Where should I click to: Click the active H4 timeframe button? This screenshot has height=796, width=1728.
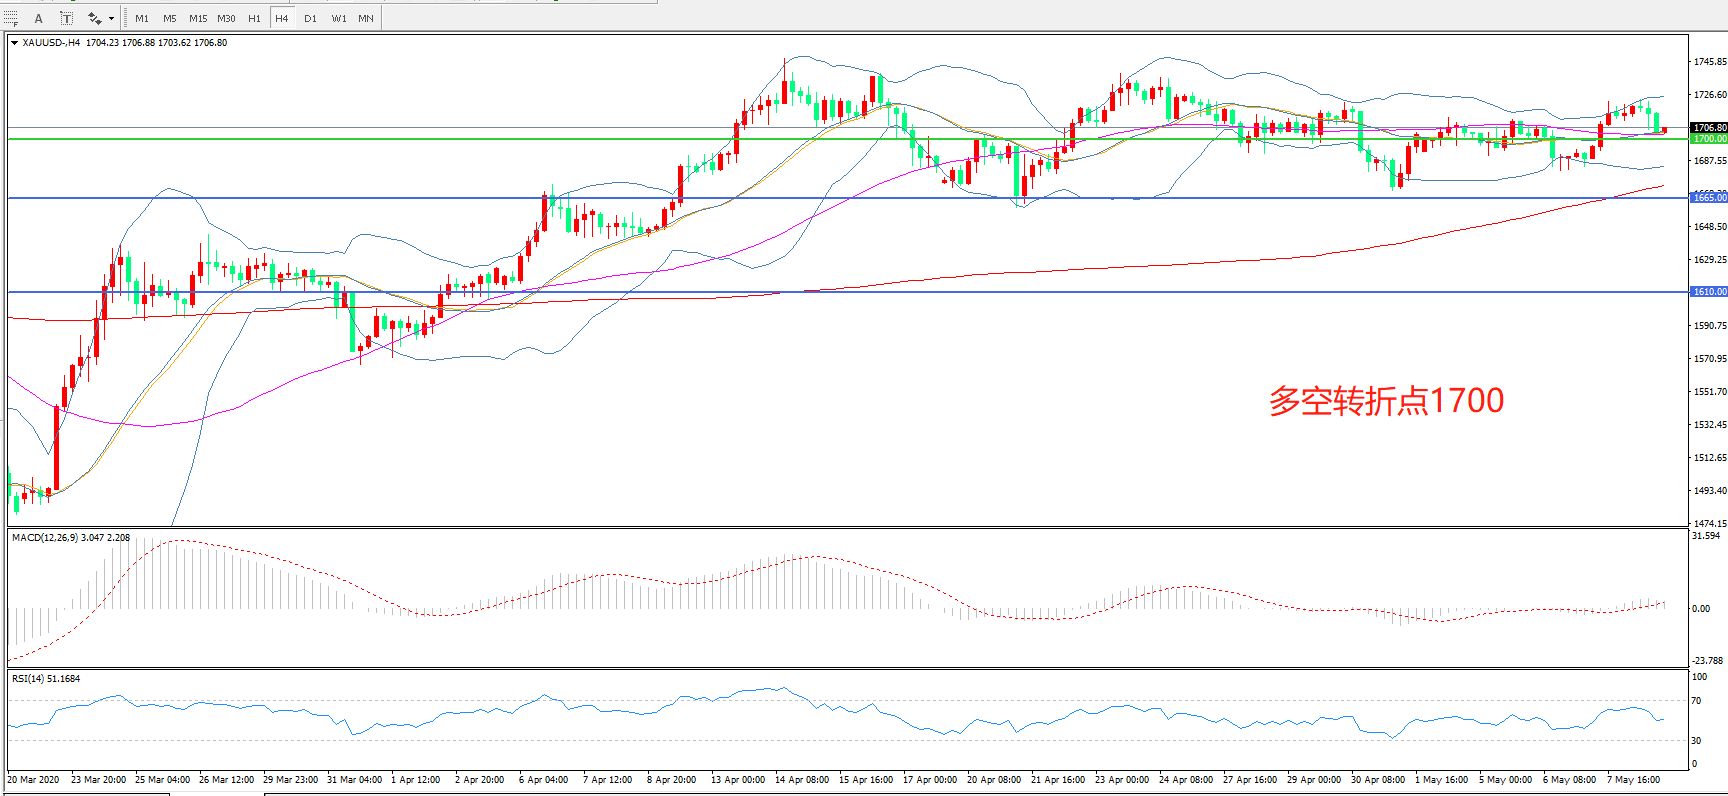coord(282,18)
